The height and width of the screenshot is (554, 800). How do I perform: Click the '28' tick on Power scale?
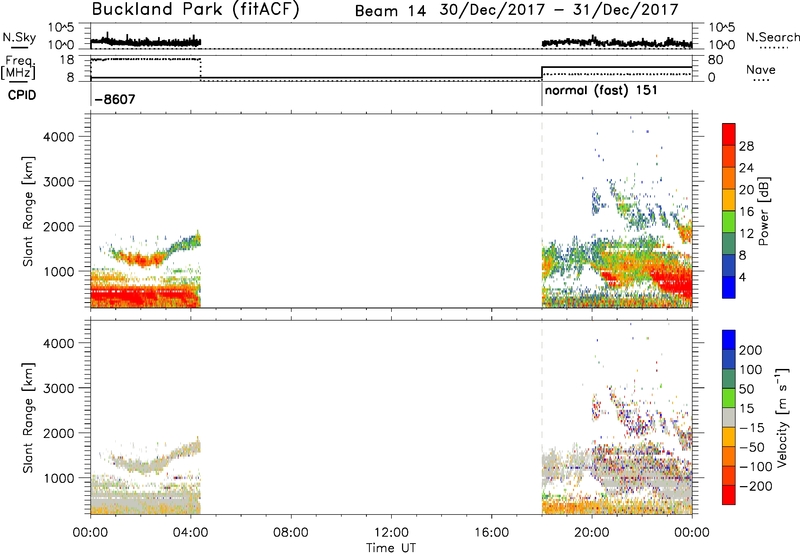click(746, 146)
